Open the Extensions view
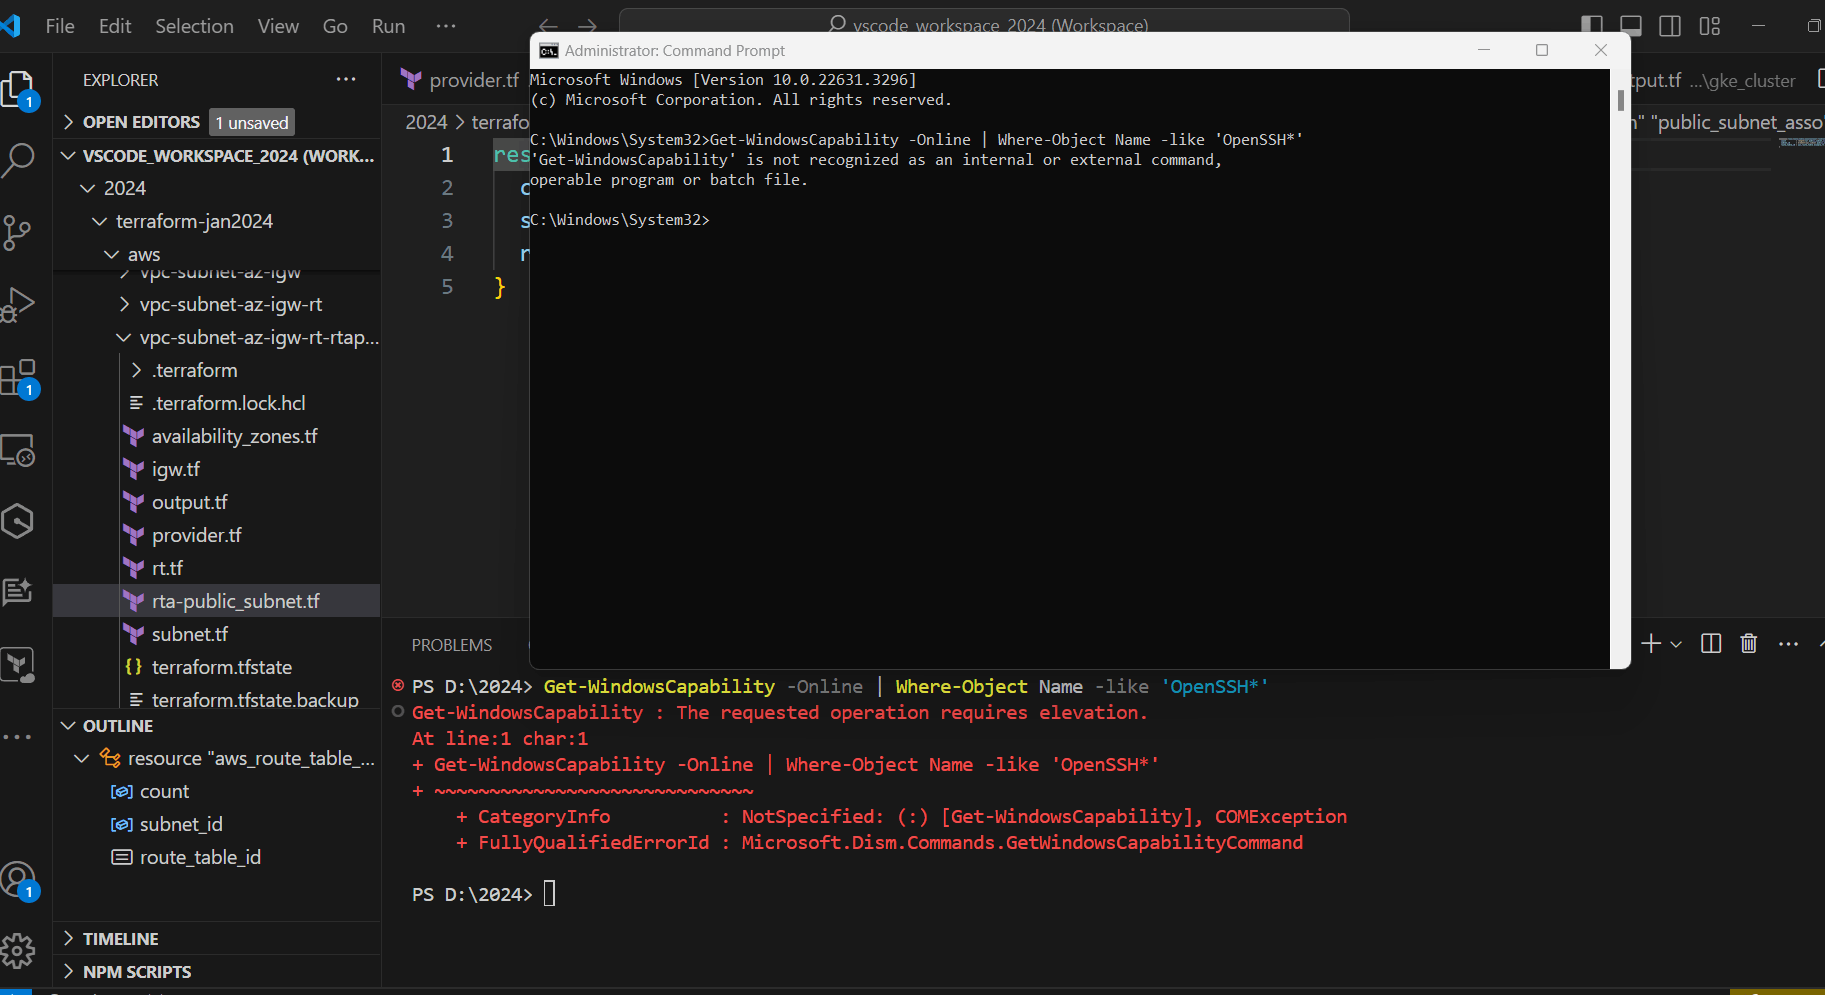 (18, 378)
